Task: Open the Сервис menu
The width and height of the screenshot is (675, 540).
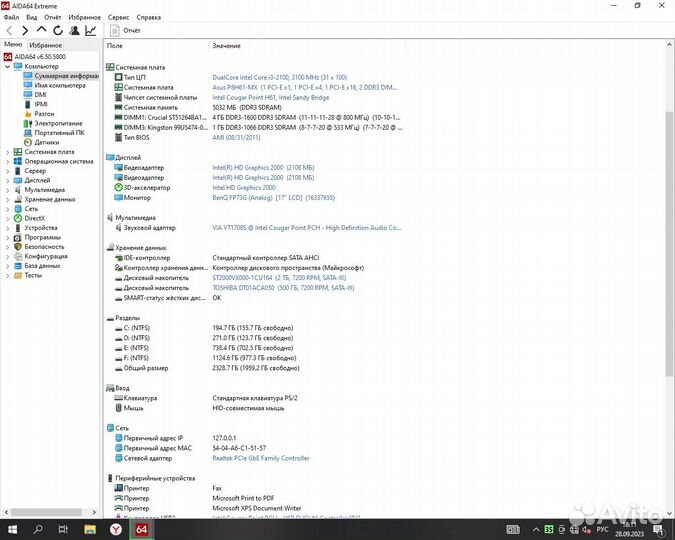Action: point(118,17)
